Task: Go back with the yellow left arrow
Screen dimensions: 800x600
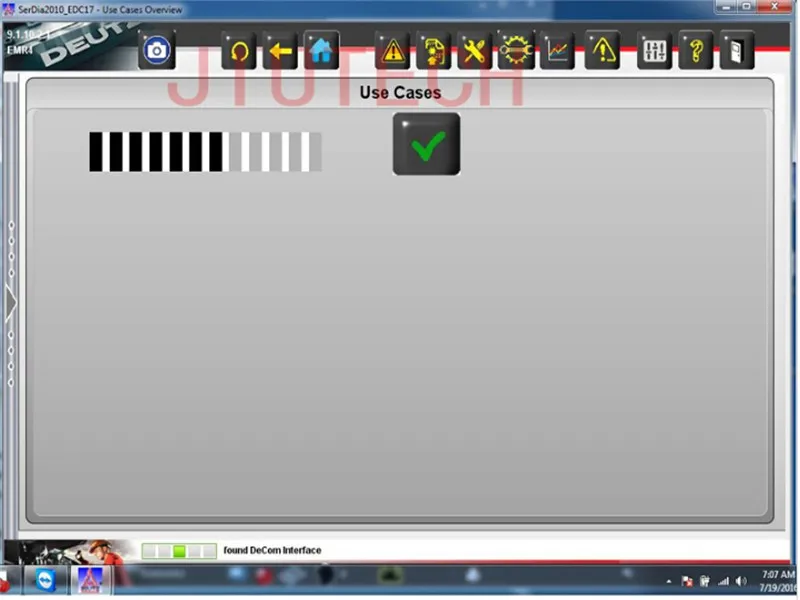Action: point(280,51)
